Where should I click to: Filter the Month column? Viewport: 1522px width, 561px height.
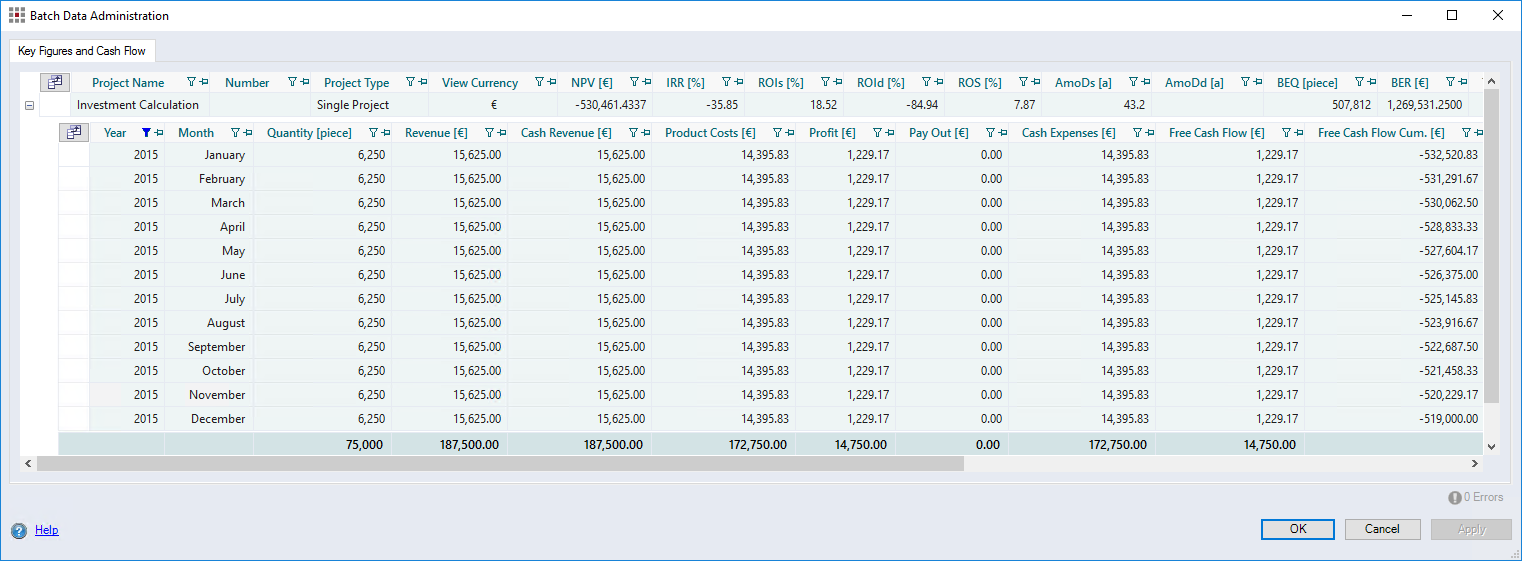click(235, 133)
